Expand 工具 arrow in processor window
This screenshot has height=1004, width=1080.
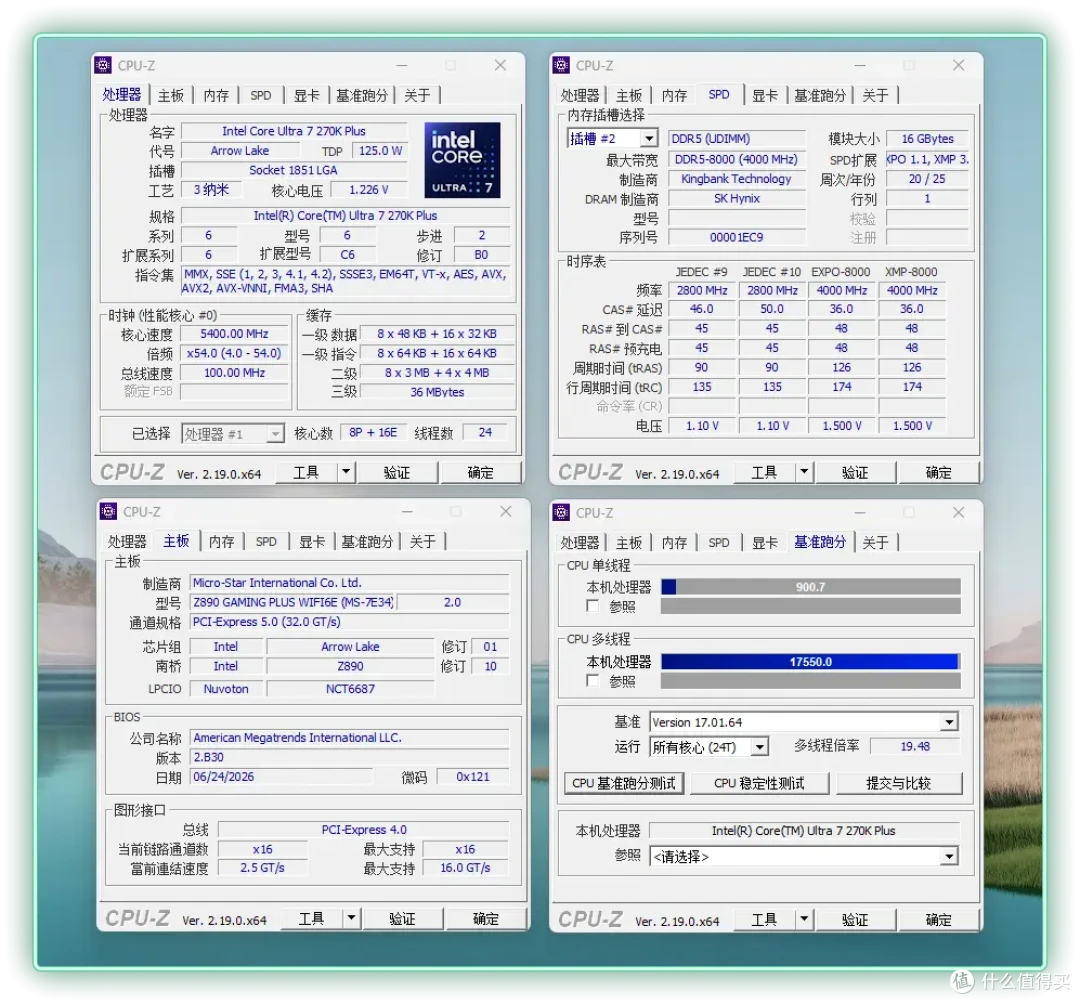tap(346, 472)
